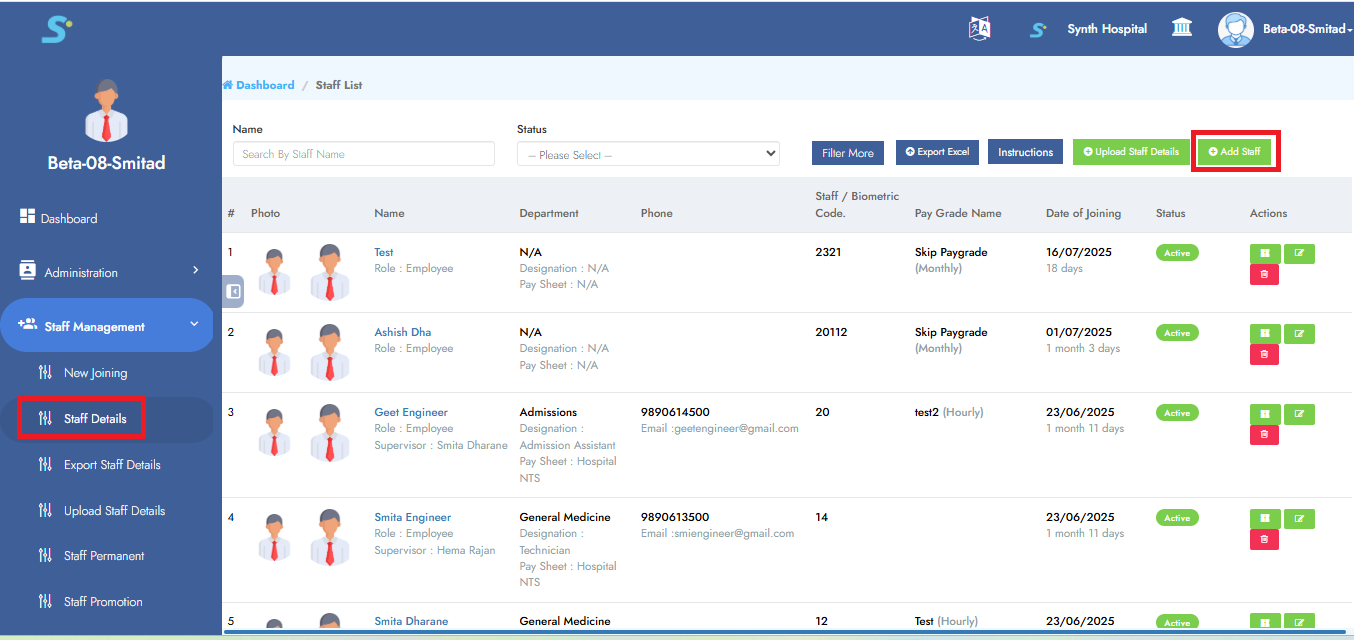The image size is (1354, 640).
Task: Click the language translate icon in header
Action: 979,29
